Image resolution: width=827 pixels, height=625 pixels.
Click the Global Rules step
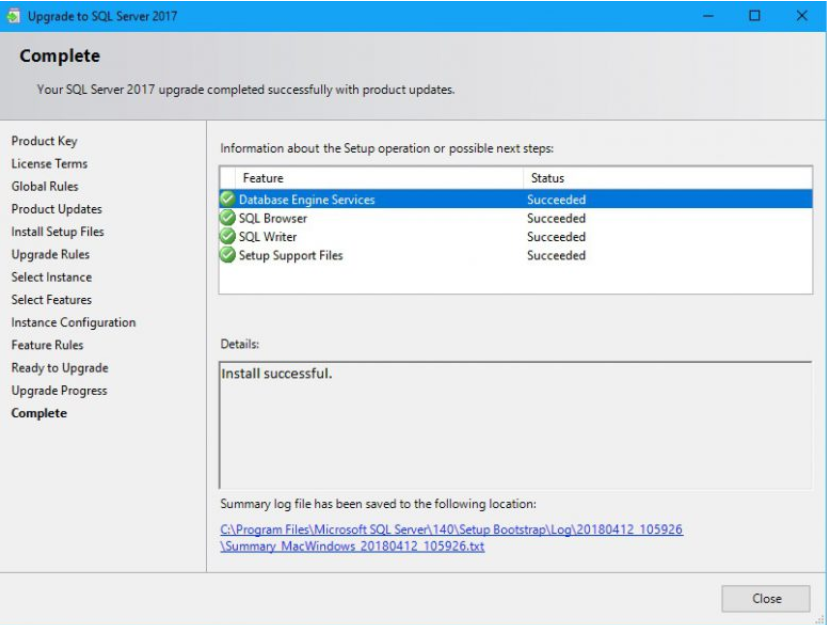click(x=45, y=186)
